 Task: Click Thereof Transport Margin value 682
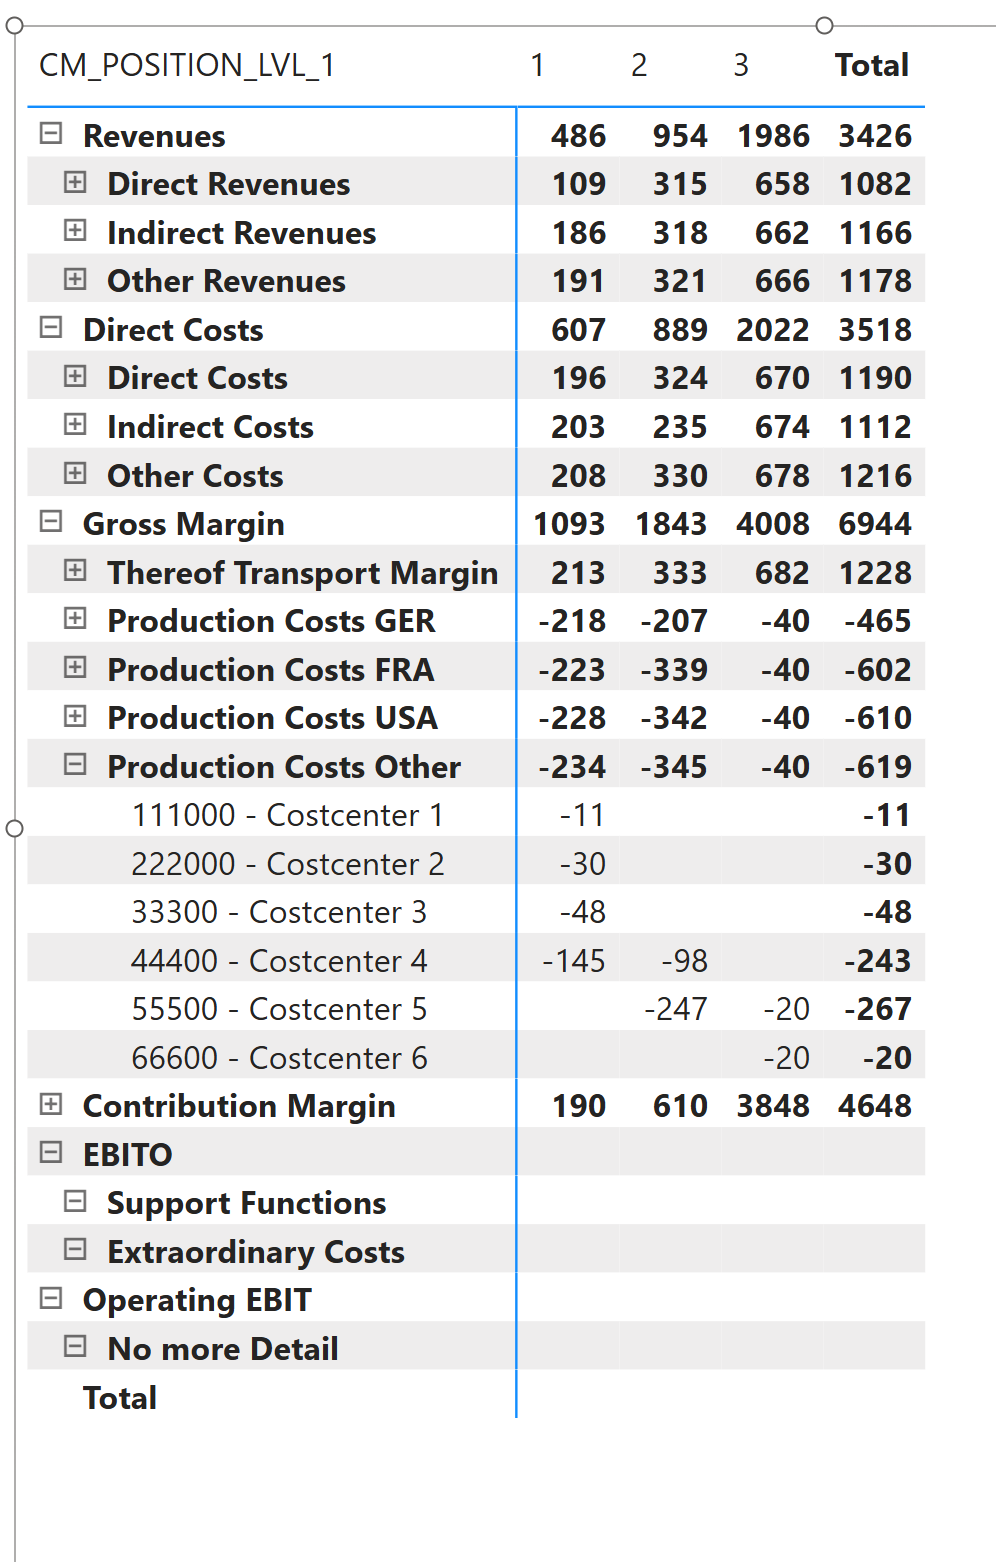[782, 573]
